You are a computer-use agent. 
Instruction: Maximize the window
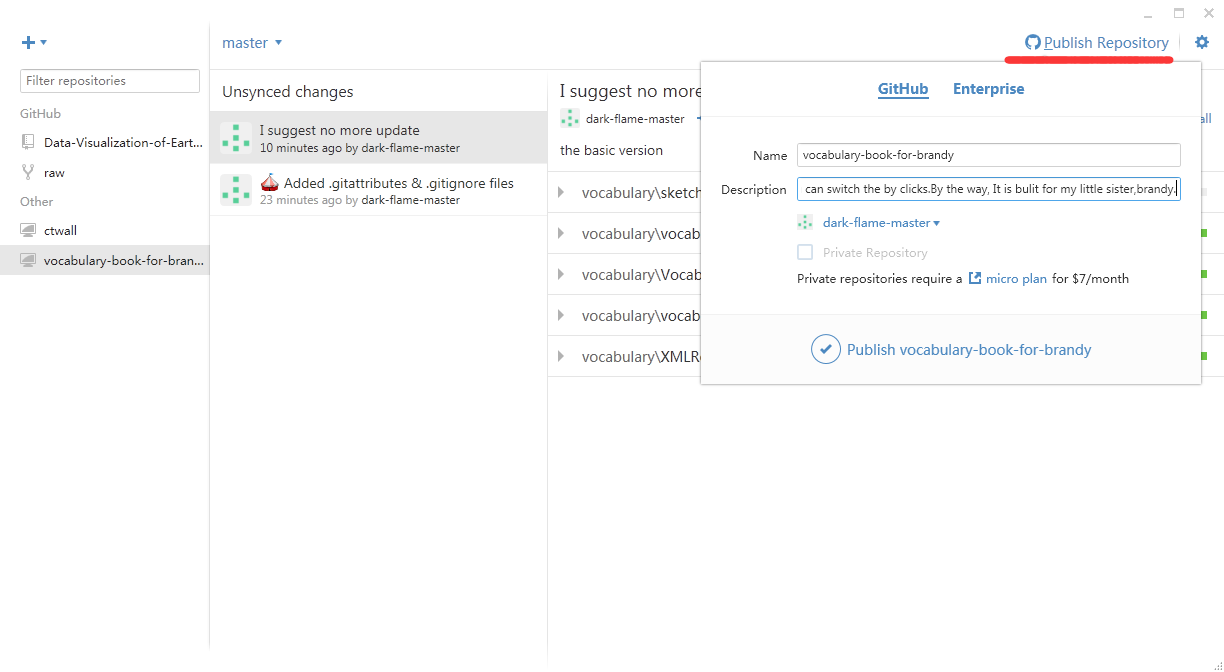coord(1179,13)
